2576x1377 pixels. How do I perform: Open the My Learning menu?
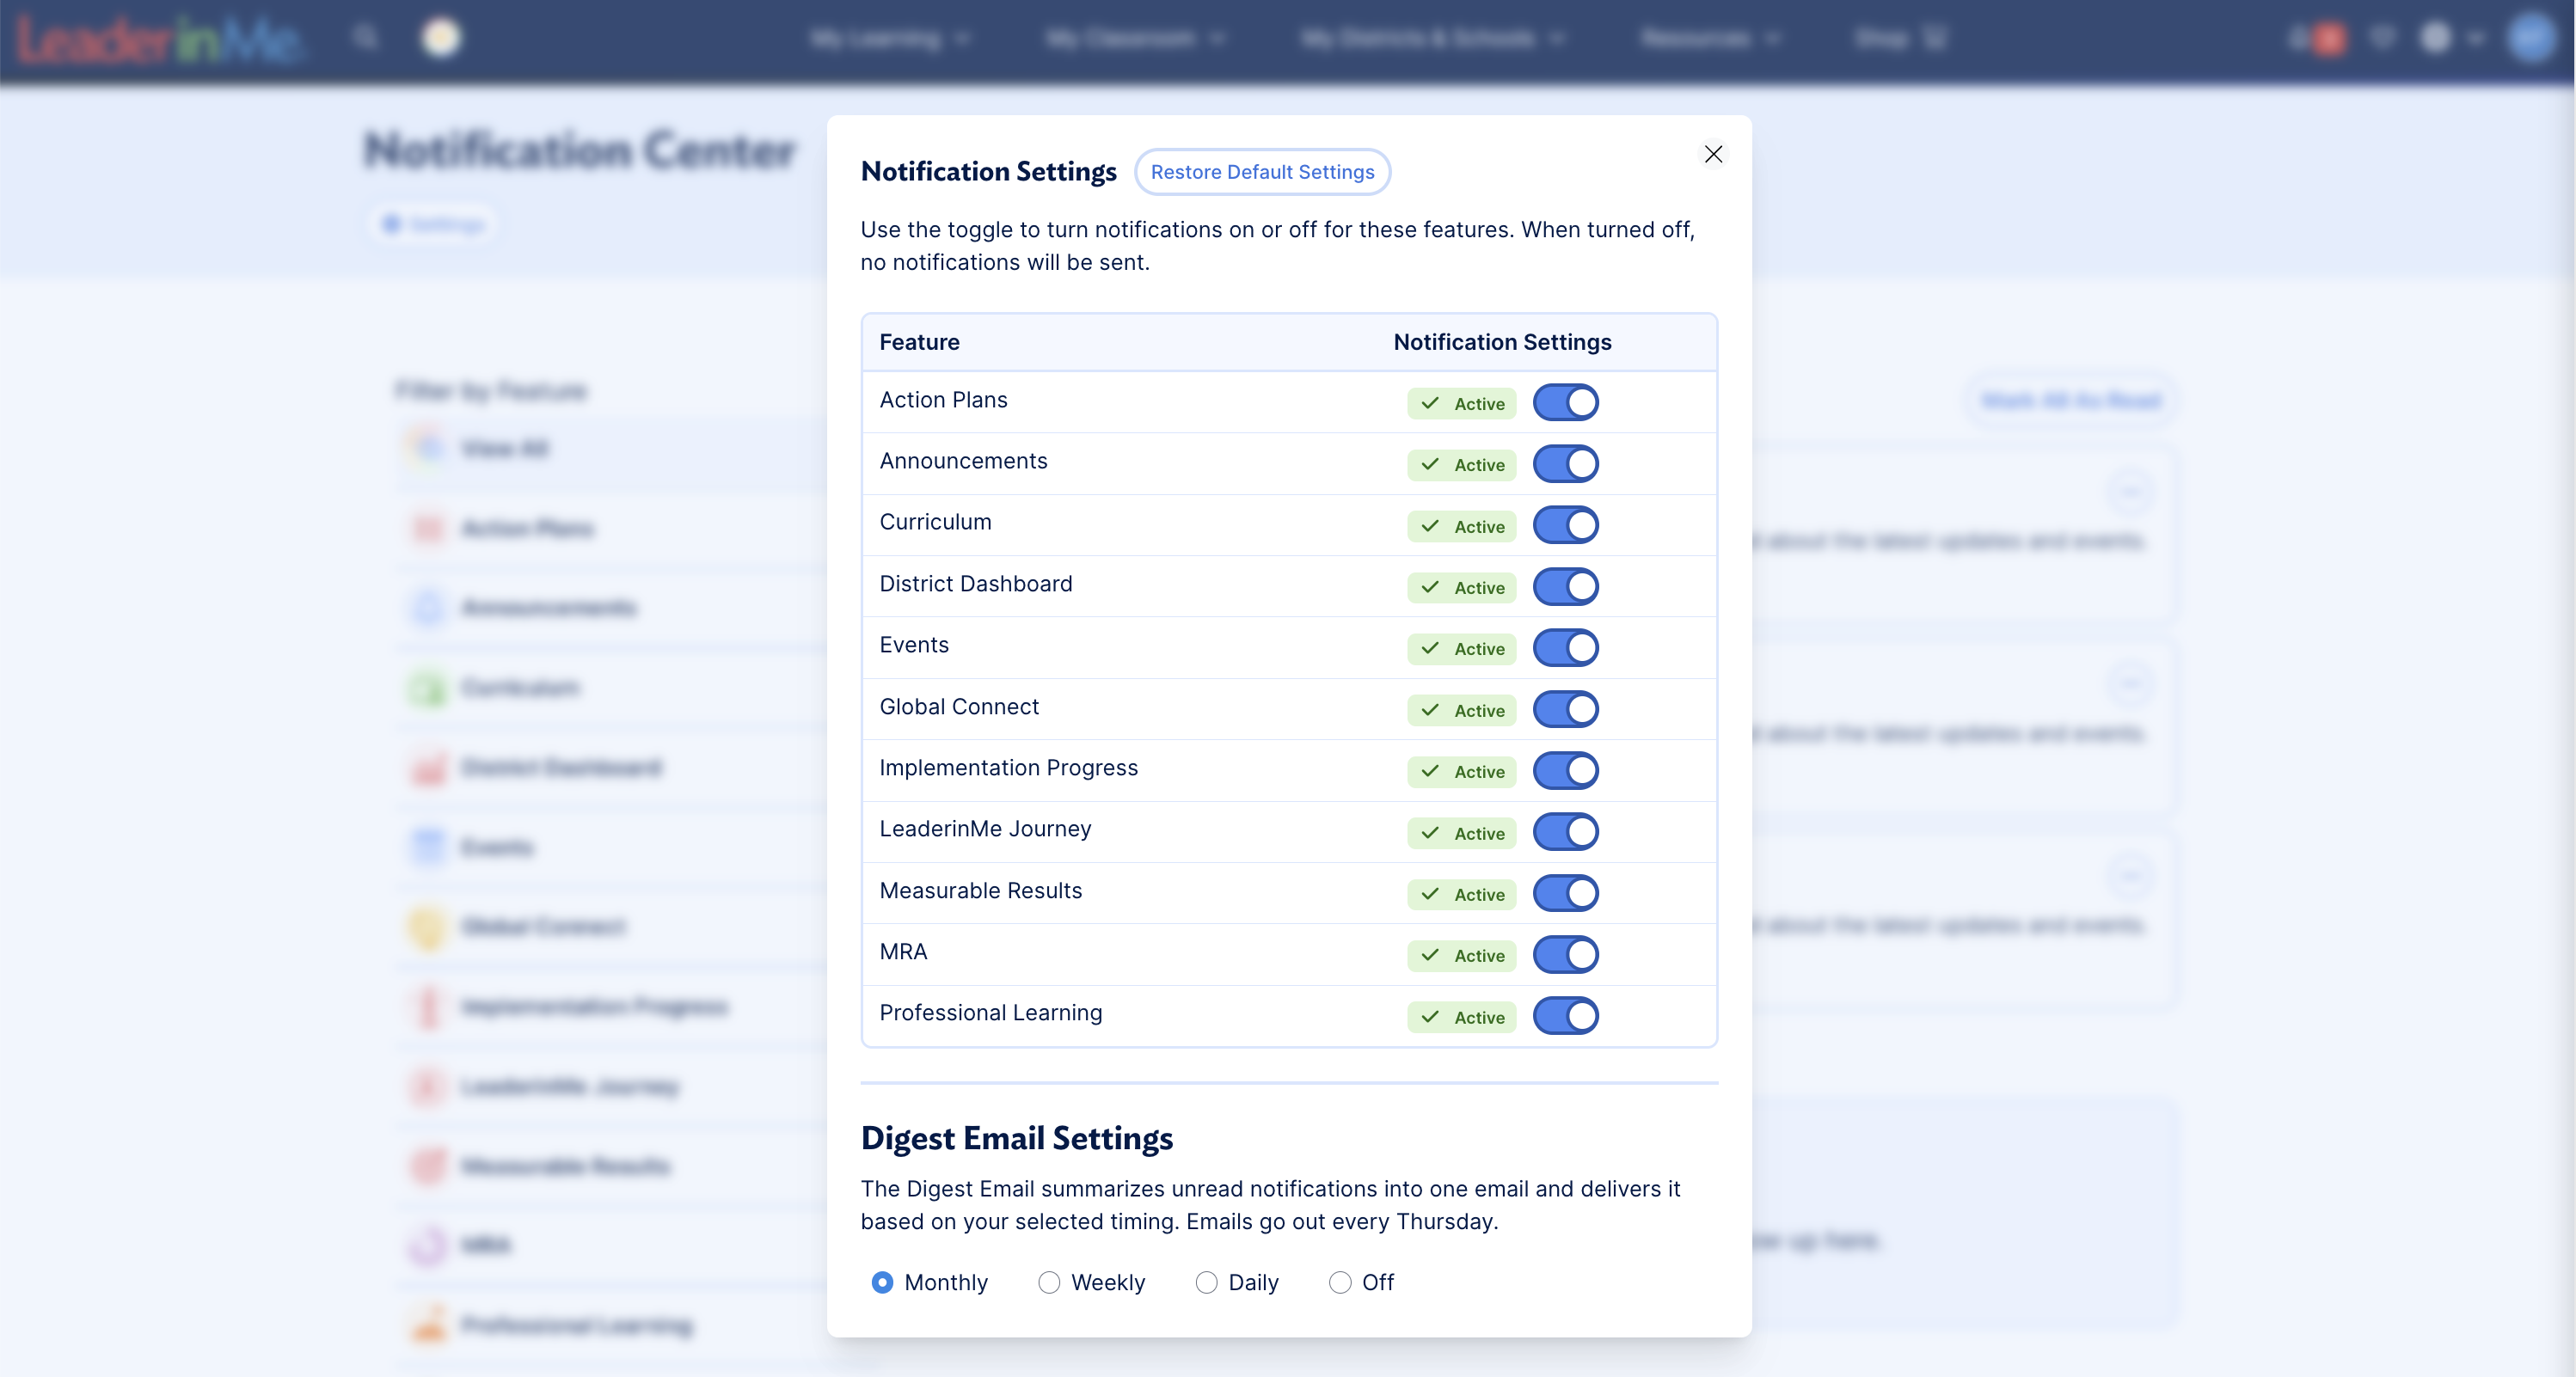(x=889, y=39)
